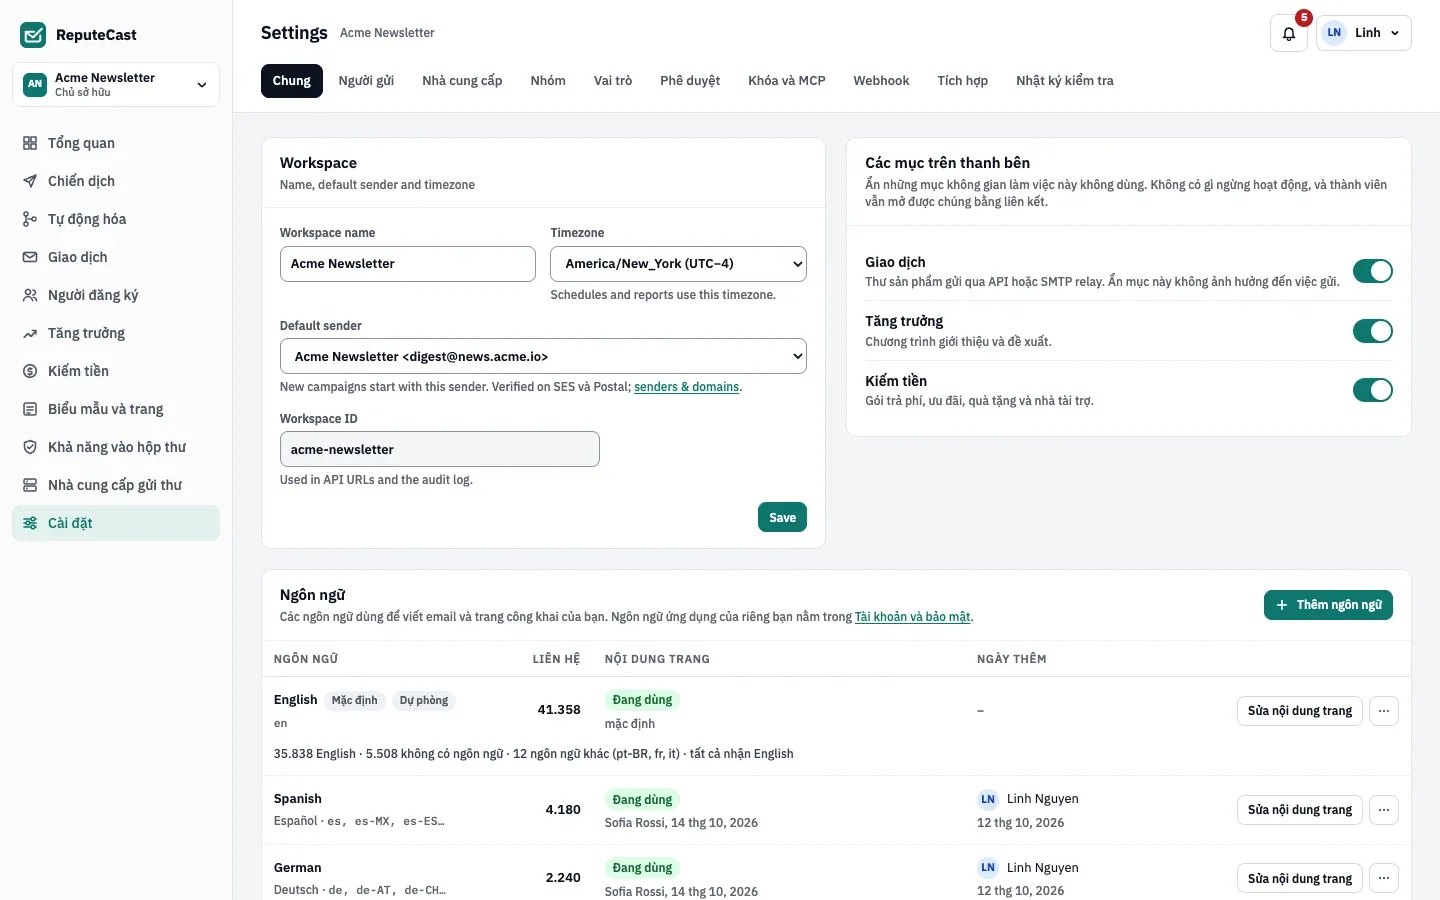
Task: Open the Webhook tab
Action: click(881, 81)
